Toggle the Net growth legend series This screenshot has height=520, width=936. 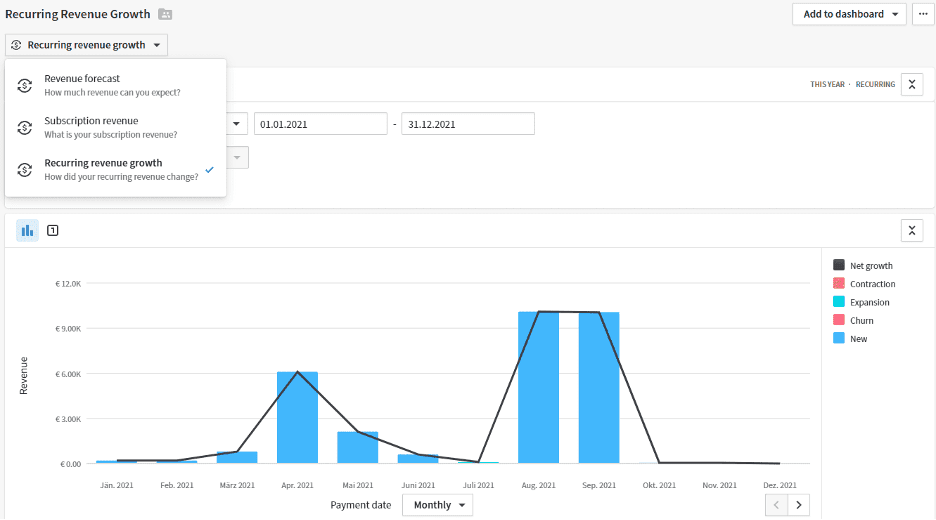[x=863, y=266]
